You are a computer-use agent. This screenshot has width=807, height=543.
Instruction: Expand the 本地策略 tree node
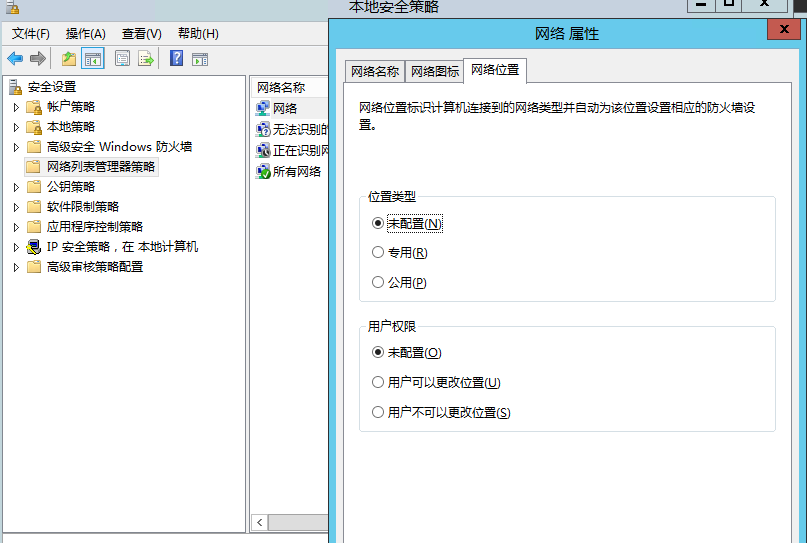16,127
